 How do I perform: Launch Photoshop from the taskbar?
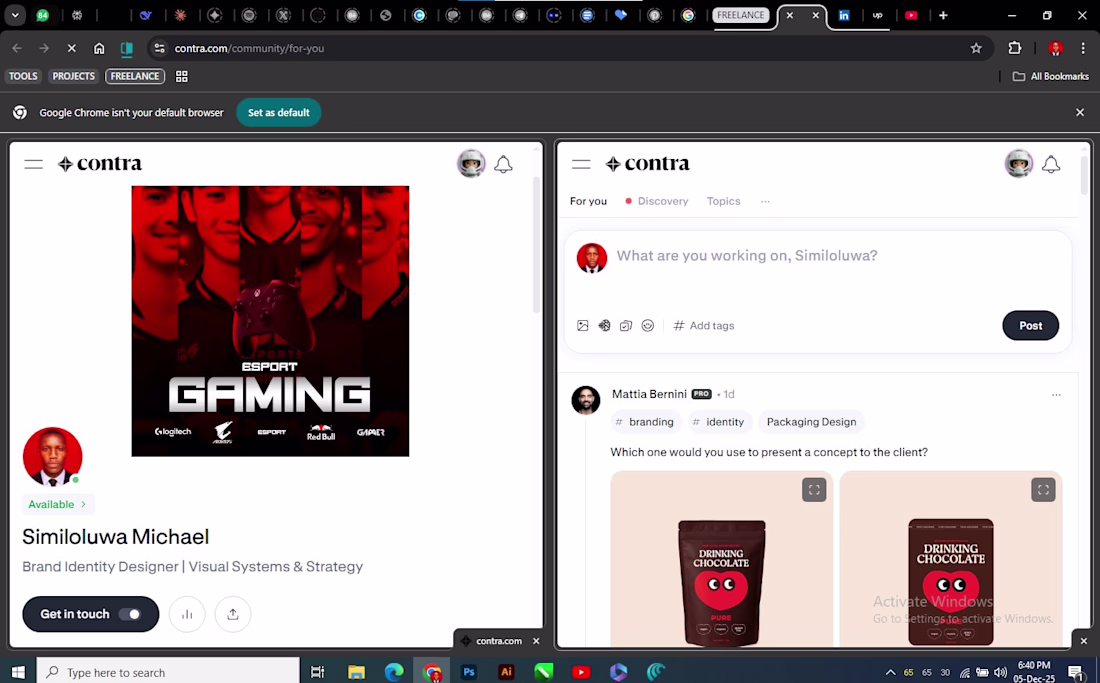click(469, 672)
